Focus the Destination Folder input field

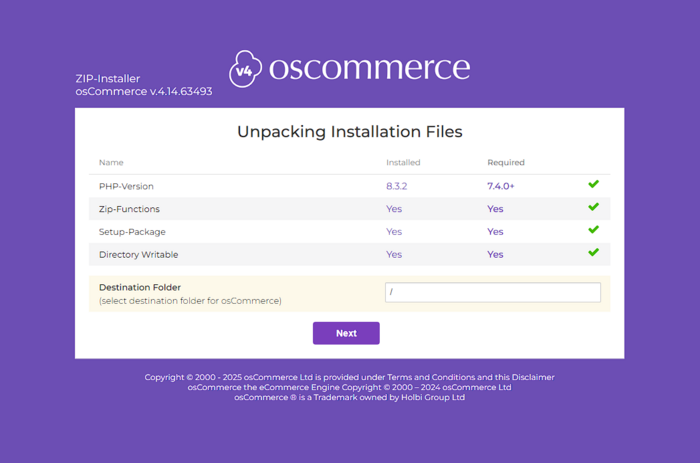point(493,292)
